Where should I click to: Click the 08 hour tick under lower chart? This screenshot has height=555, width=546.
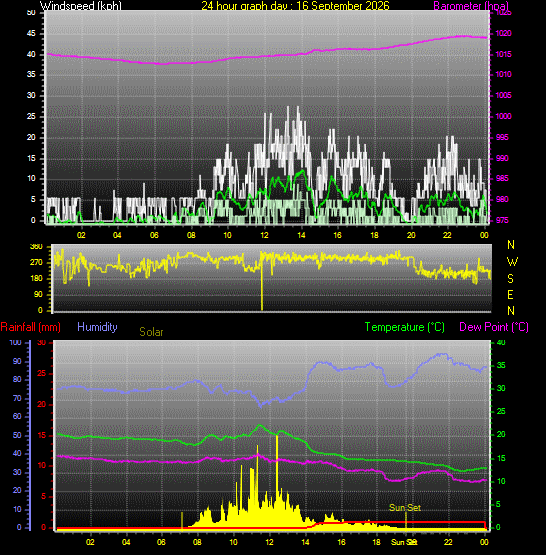197,542
